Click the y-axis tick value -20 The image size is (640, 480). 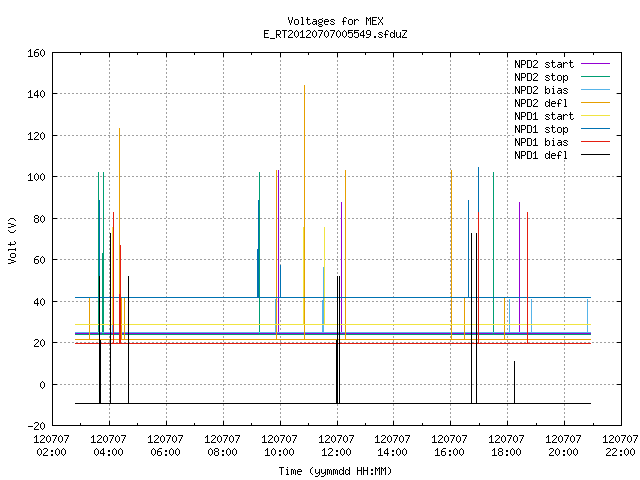click(36, 426)
